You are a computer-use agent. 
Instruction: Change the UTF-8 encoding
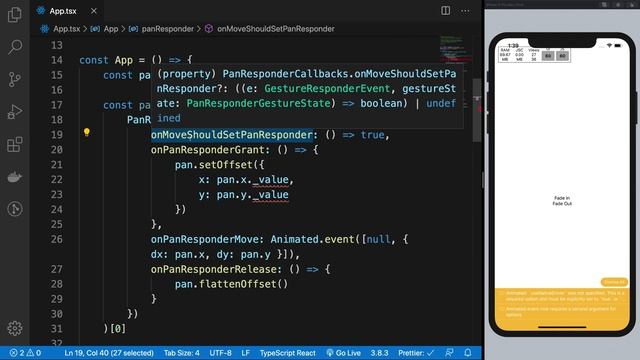(220, 353)
